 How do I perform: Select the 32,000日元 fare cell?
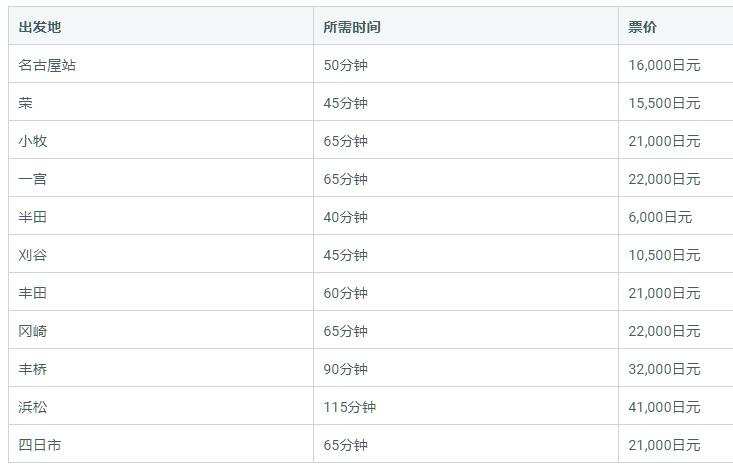pos(664,369)
